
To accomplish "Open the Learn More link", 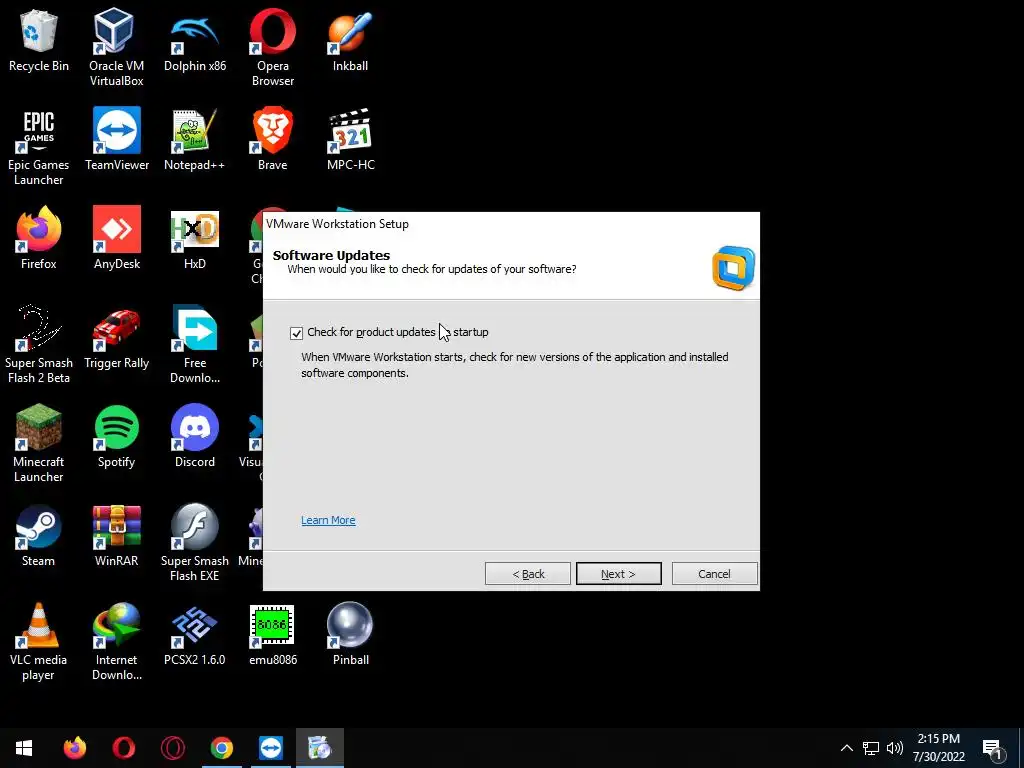I will (328, 520).
